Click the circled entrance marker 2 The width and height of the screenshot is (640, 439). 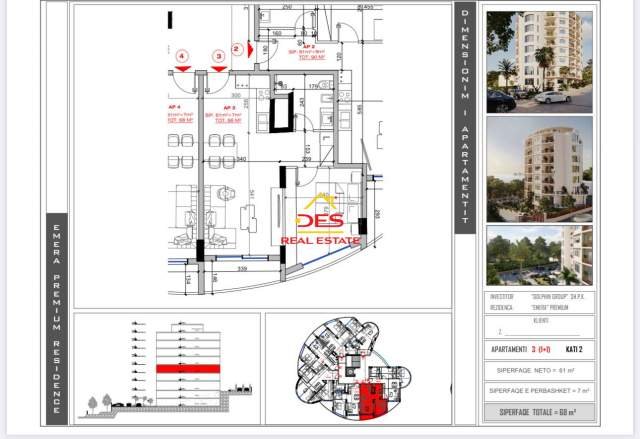click(236, 49)
